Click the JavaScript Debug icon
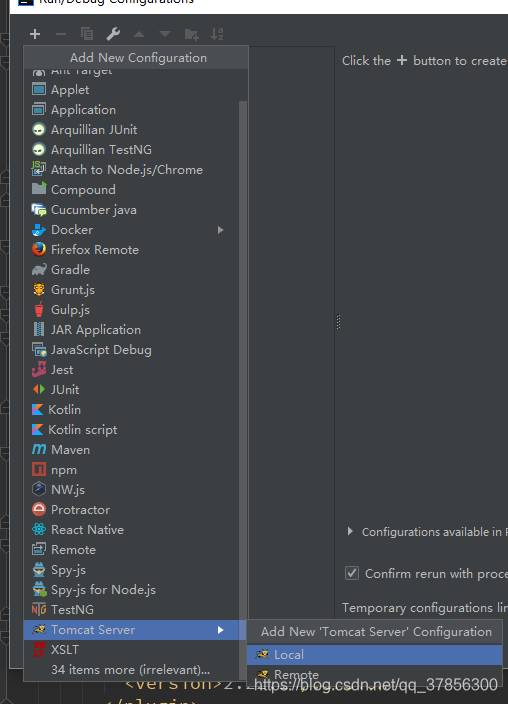Viewport: 508px width, 704px height. click(x=39, y=349)
